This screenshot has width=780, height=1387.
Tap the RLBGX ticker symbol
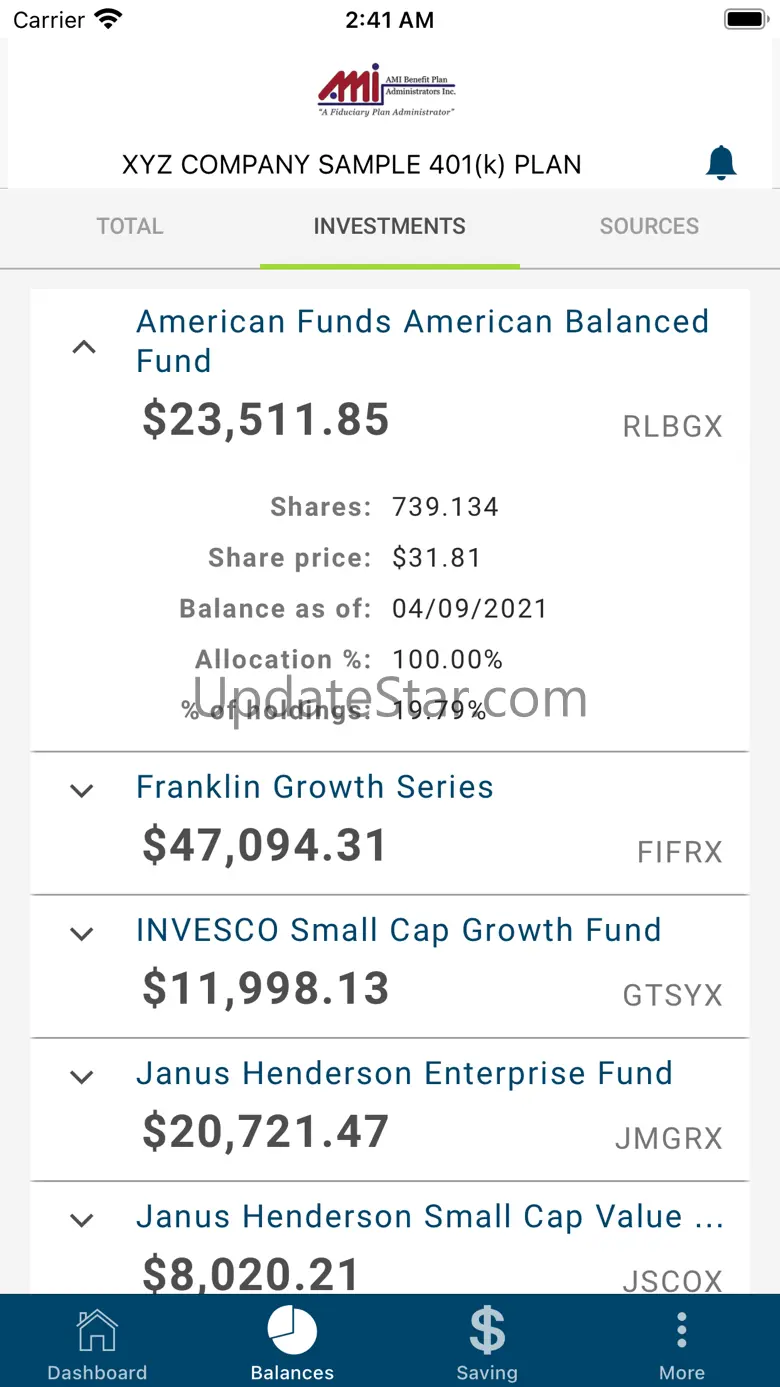coord(672,427)
